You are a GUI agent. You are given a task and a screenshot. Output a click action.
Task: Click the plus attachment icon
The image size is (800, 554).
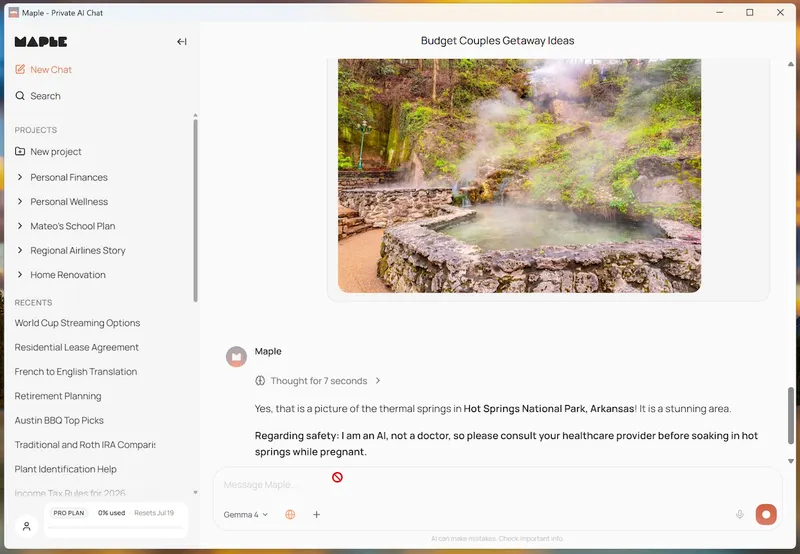pos(316,515)
